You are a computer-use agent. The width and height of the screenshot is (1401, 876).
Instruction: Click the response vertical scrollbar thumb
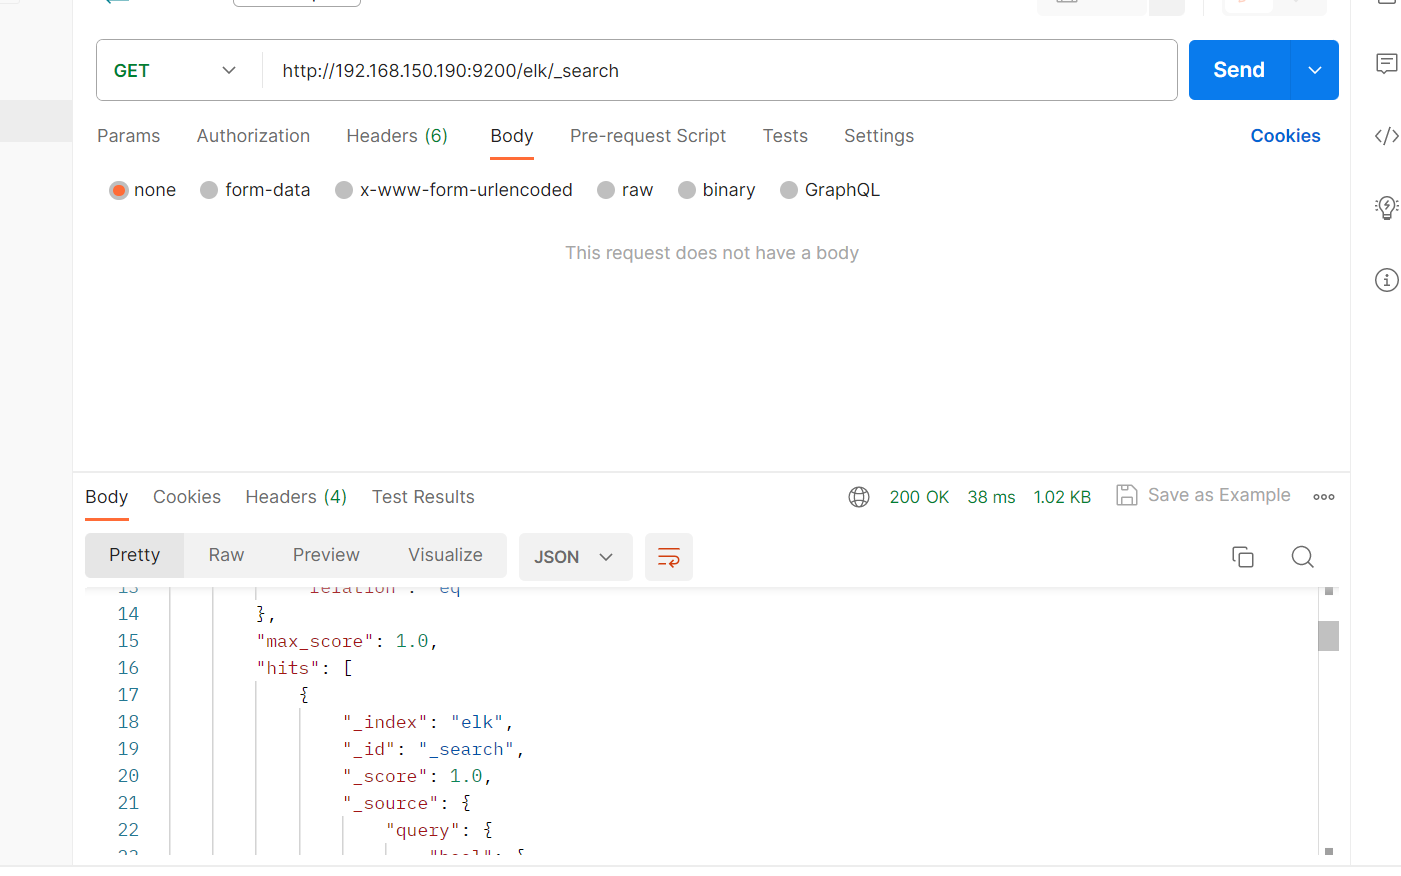(1328, 636)
